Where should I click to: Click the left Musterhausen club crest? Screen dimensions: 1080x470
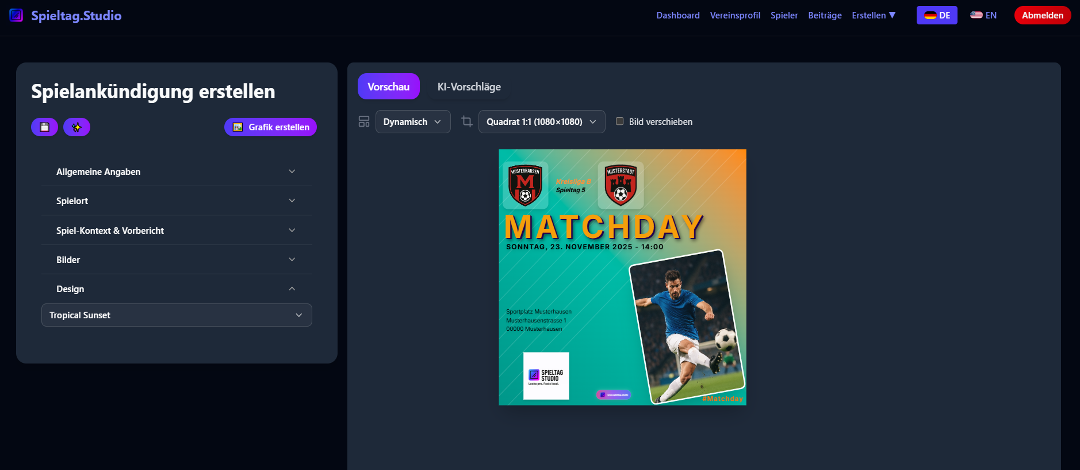point(526,185)
